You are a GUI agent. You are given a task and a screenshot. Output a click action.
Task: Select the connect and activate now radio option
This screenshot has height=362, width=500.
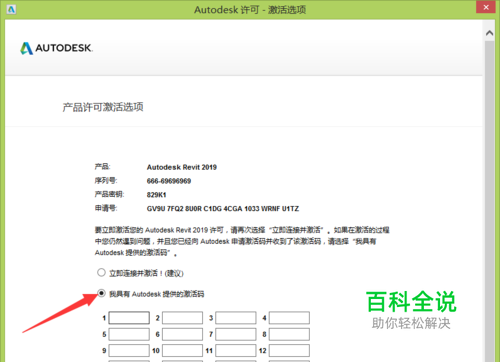101,273
